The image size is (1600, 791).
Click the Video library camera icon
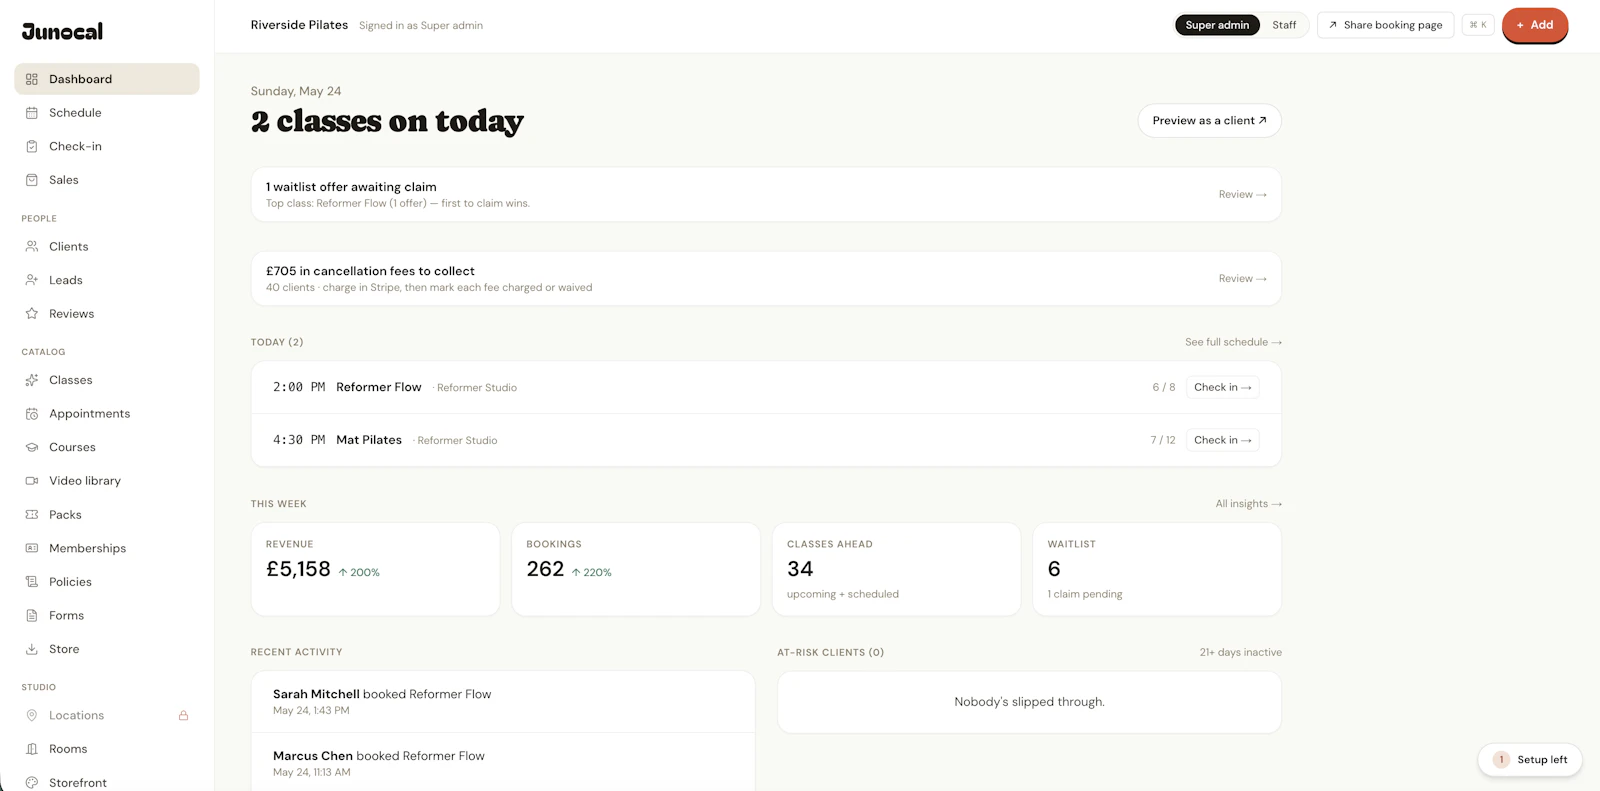32,481
